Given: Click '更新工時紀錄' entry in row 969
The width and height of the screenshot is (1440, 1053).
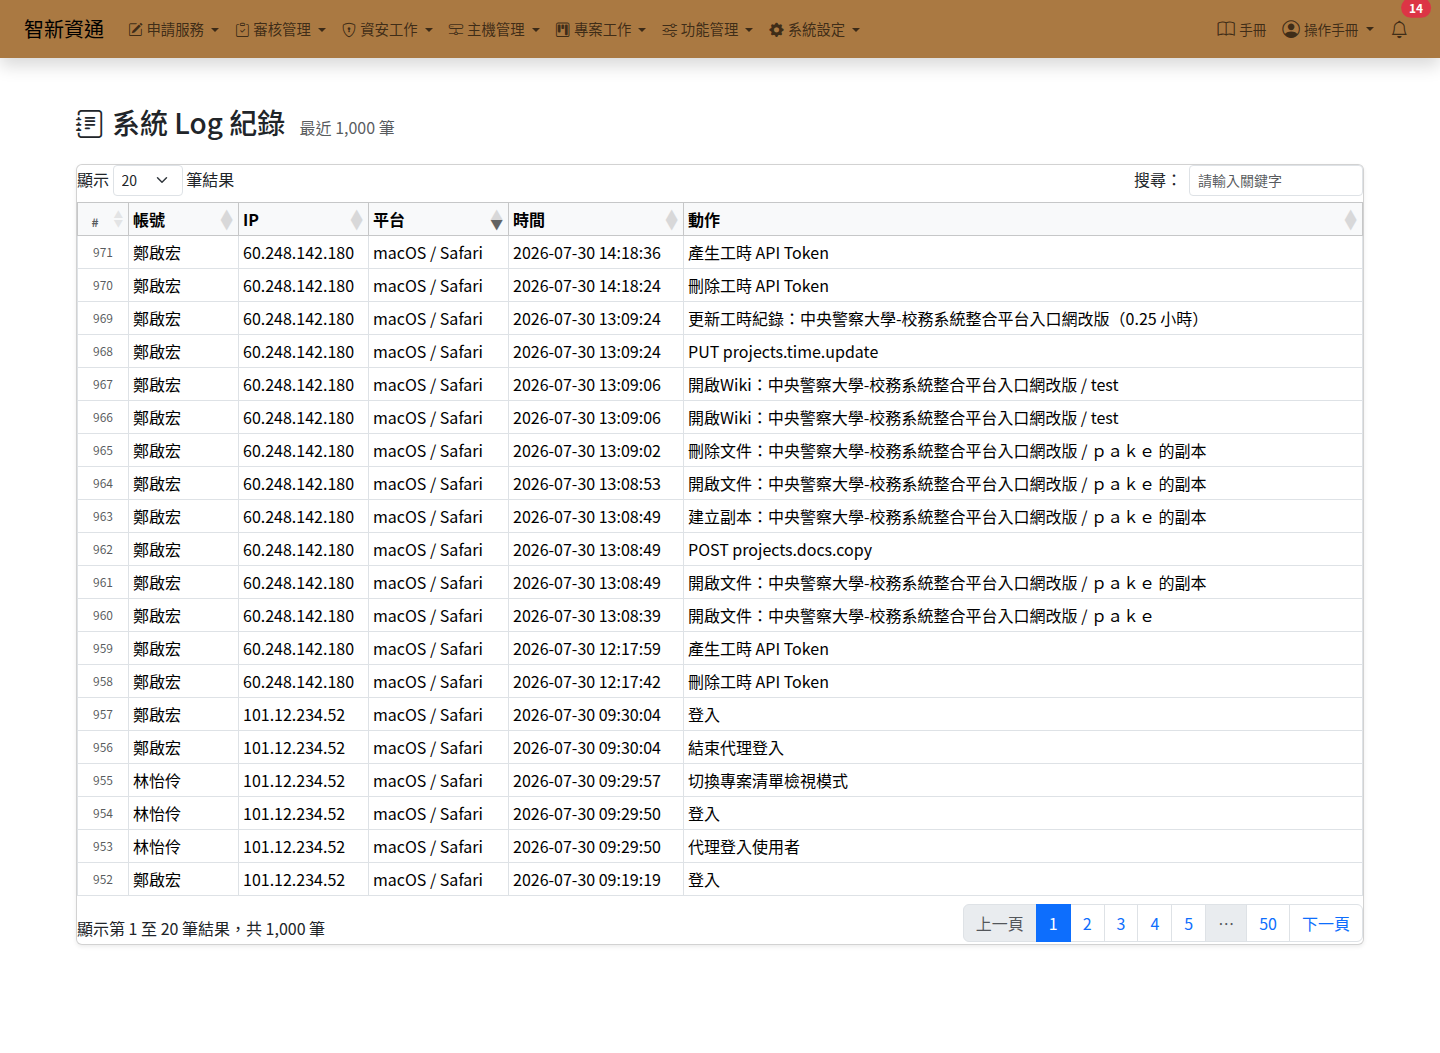Looking at the screenshot, I should coord(943,319).
